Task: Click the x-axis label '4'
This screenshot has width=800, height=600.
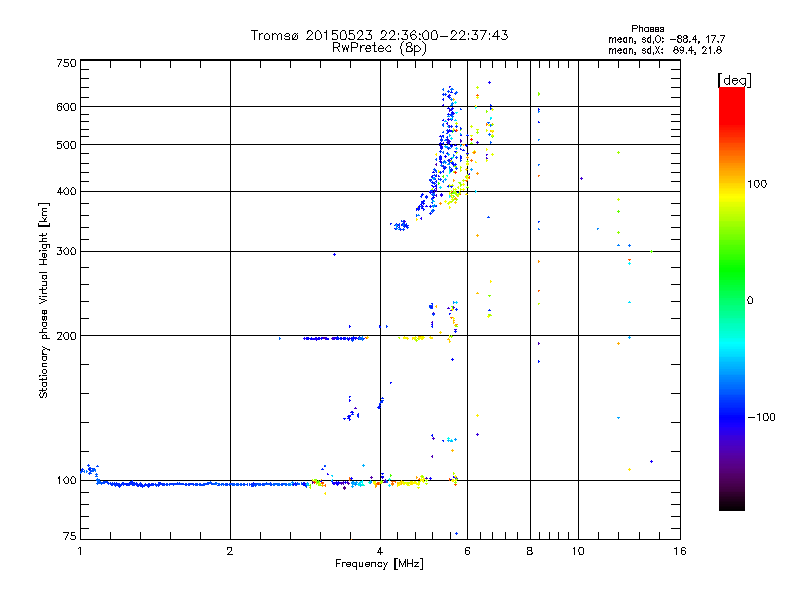Action: pos(380,551)
